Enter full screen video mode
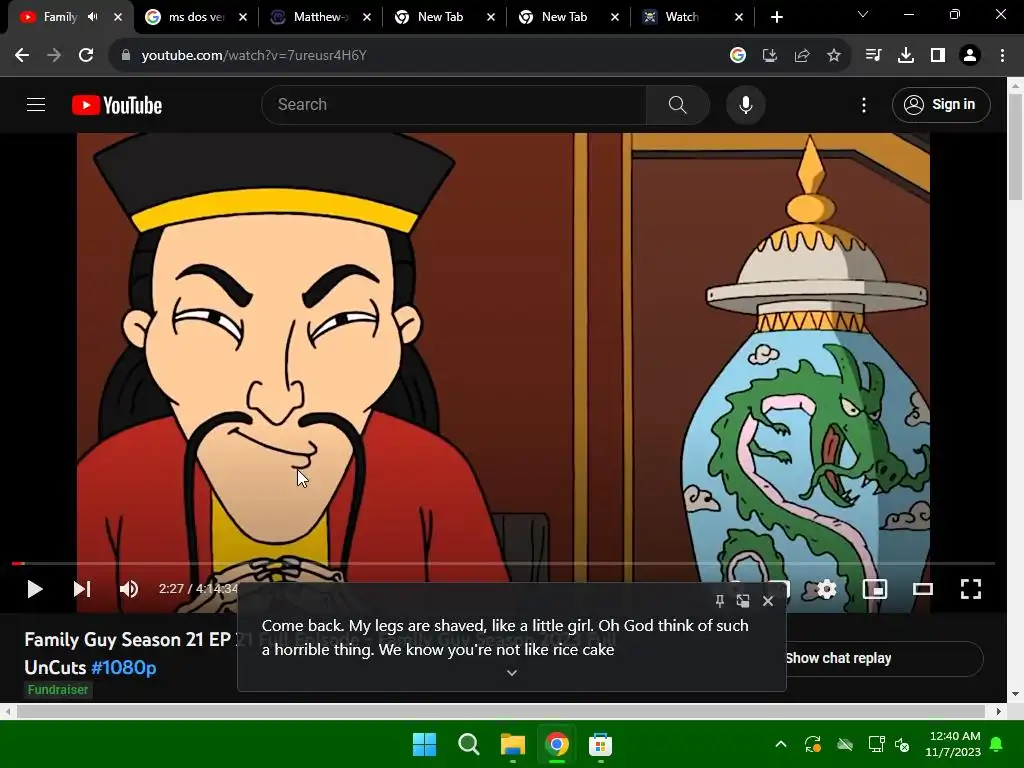Screen dimensions: 1024x768 [x=970, y=589]
